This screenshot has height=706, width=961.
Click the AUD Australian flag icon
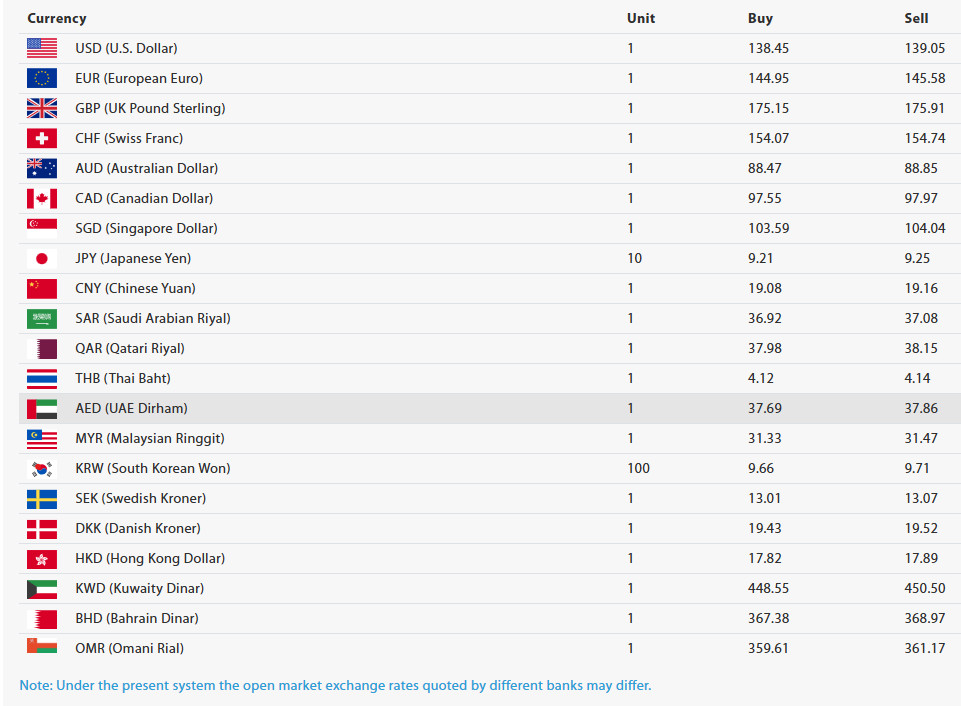(41, 168)
